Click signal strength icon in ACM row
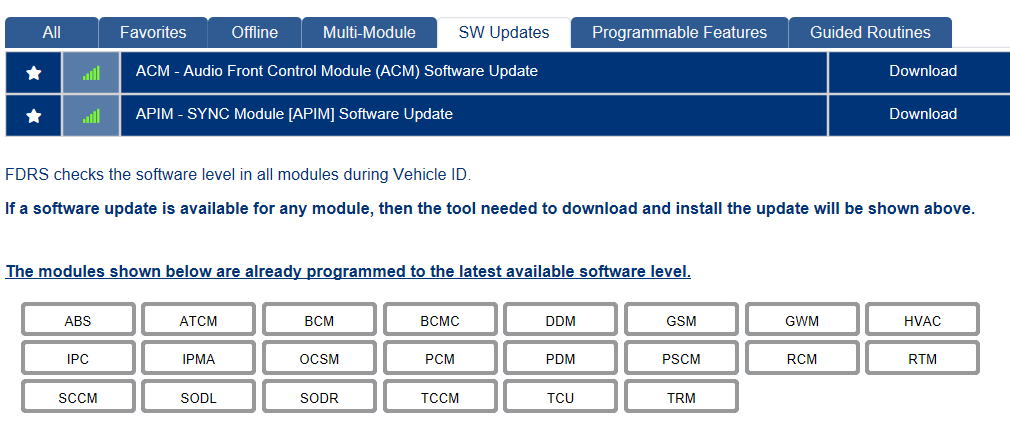 pyautogui.click(x=91, y=73)
